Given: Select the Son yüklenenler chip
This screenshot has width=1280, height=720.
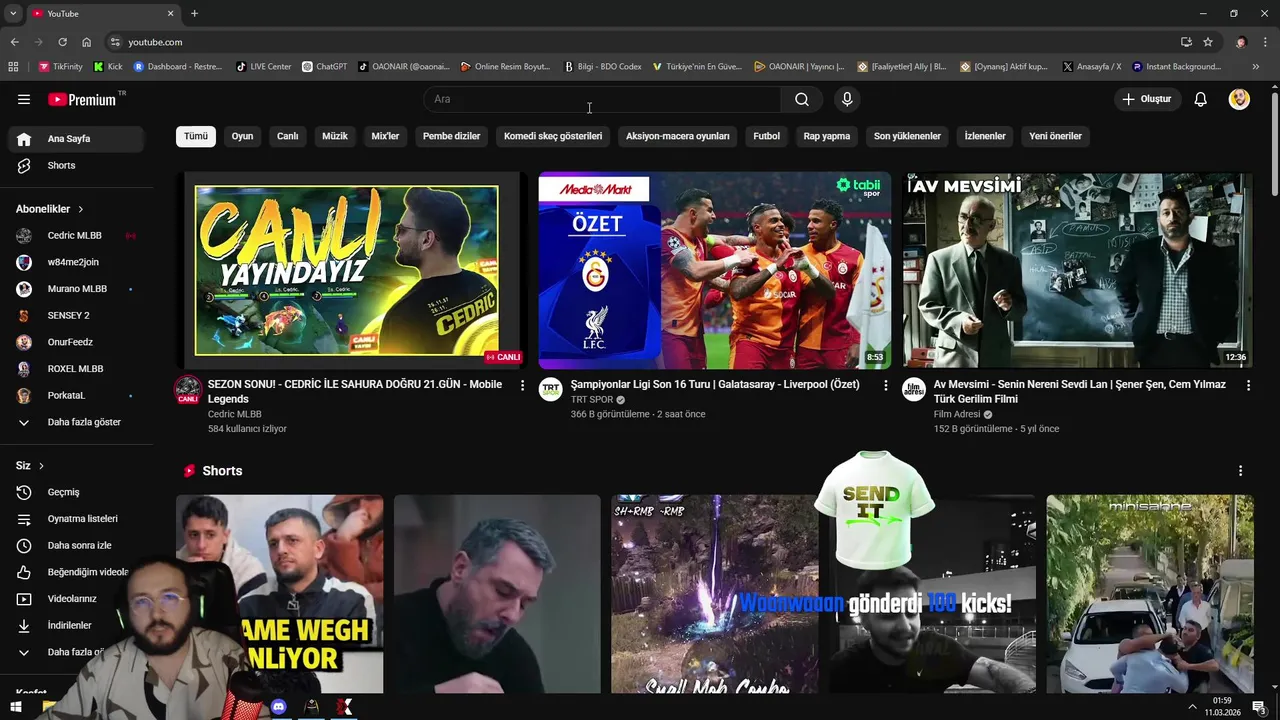Looking at the screenshot, I should coord(907,136).
